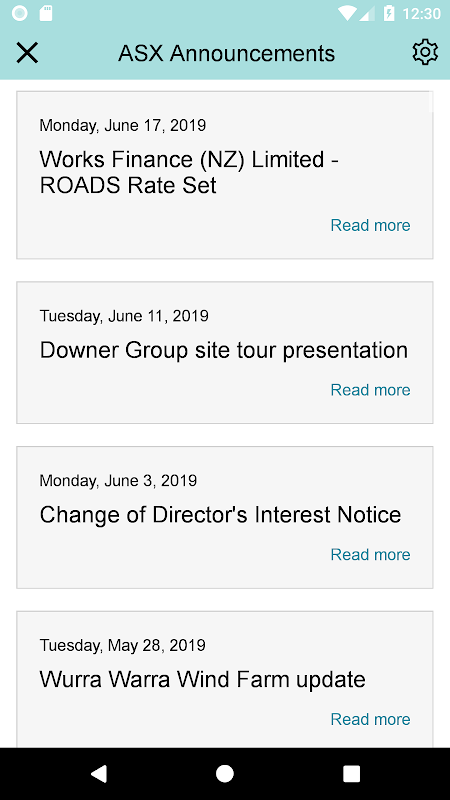Open settings via the gear icon
Image resolution: width=450 pixels, height=800 pixels.
(425, 53)
